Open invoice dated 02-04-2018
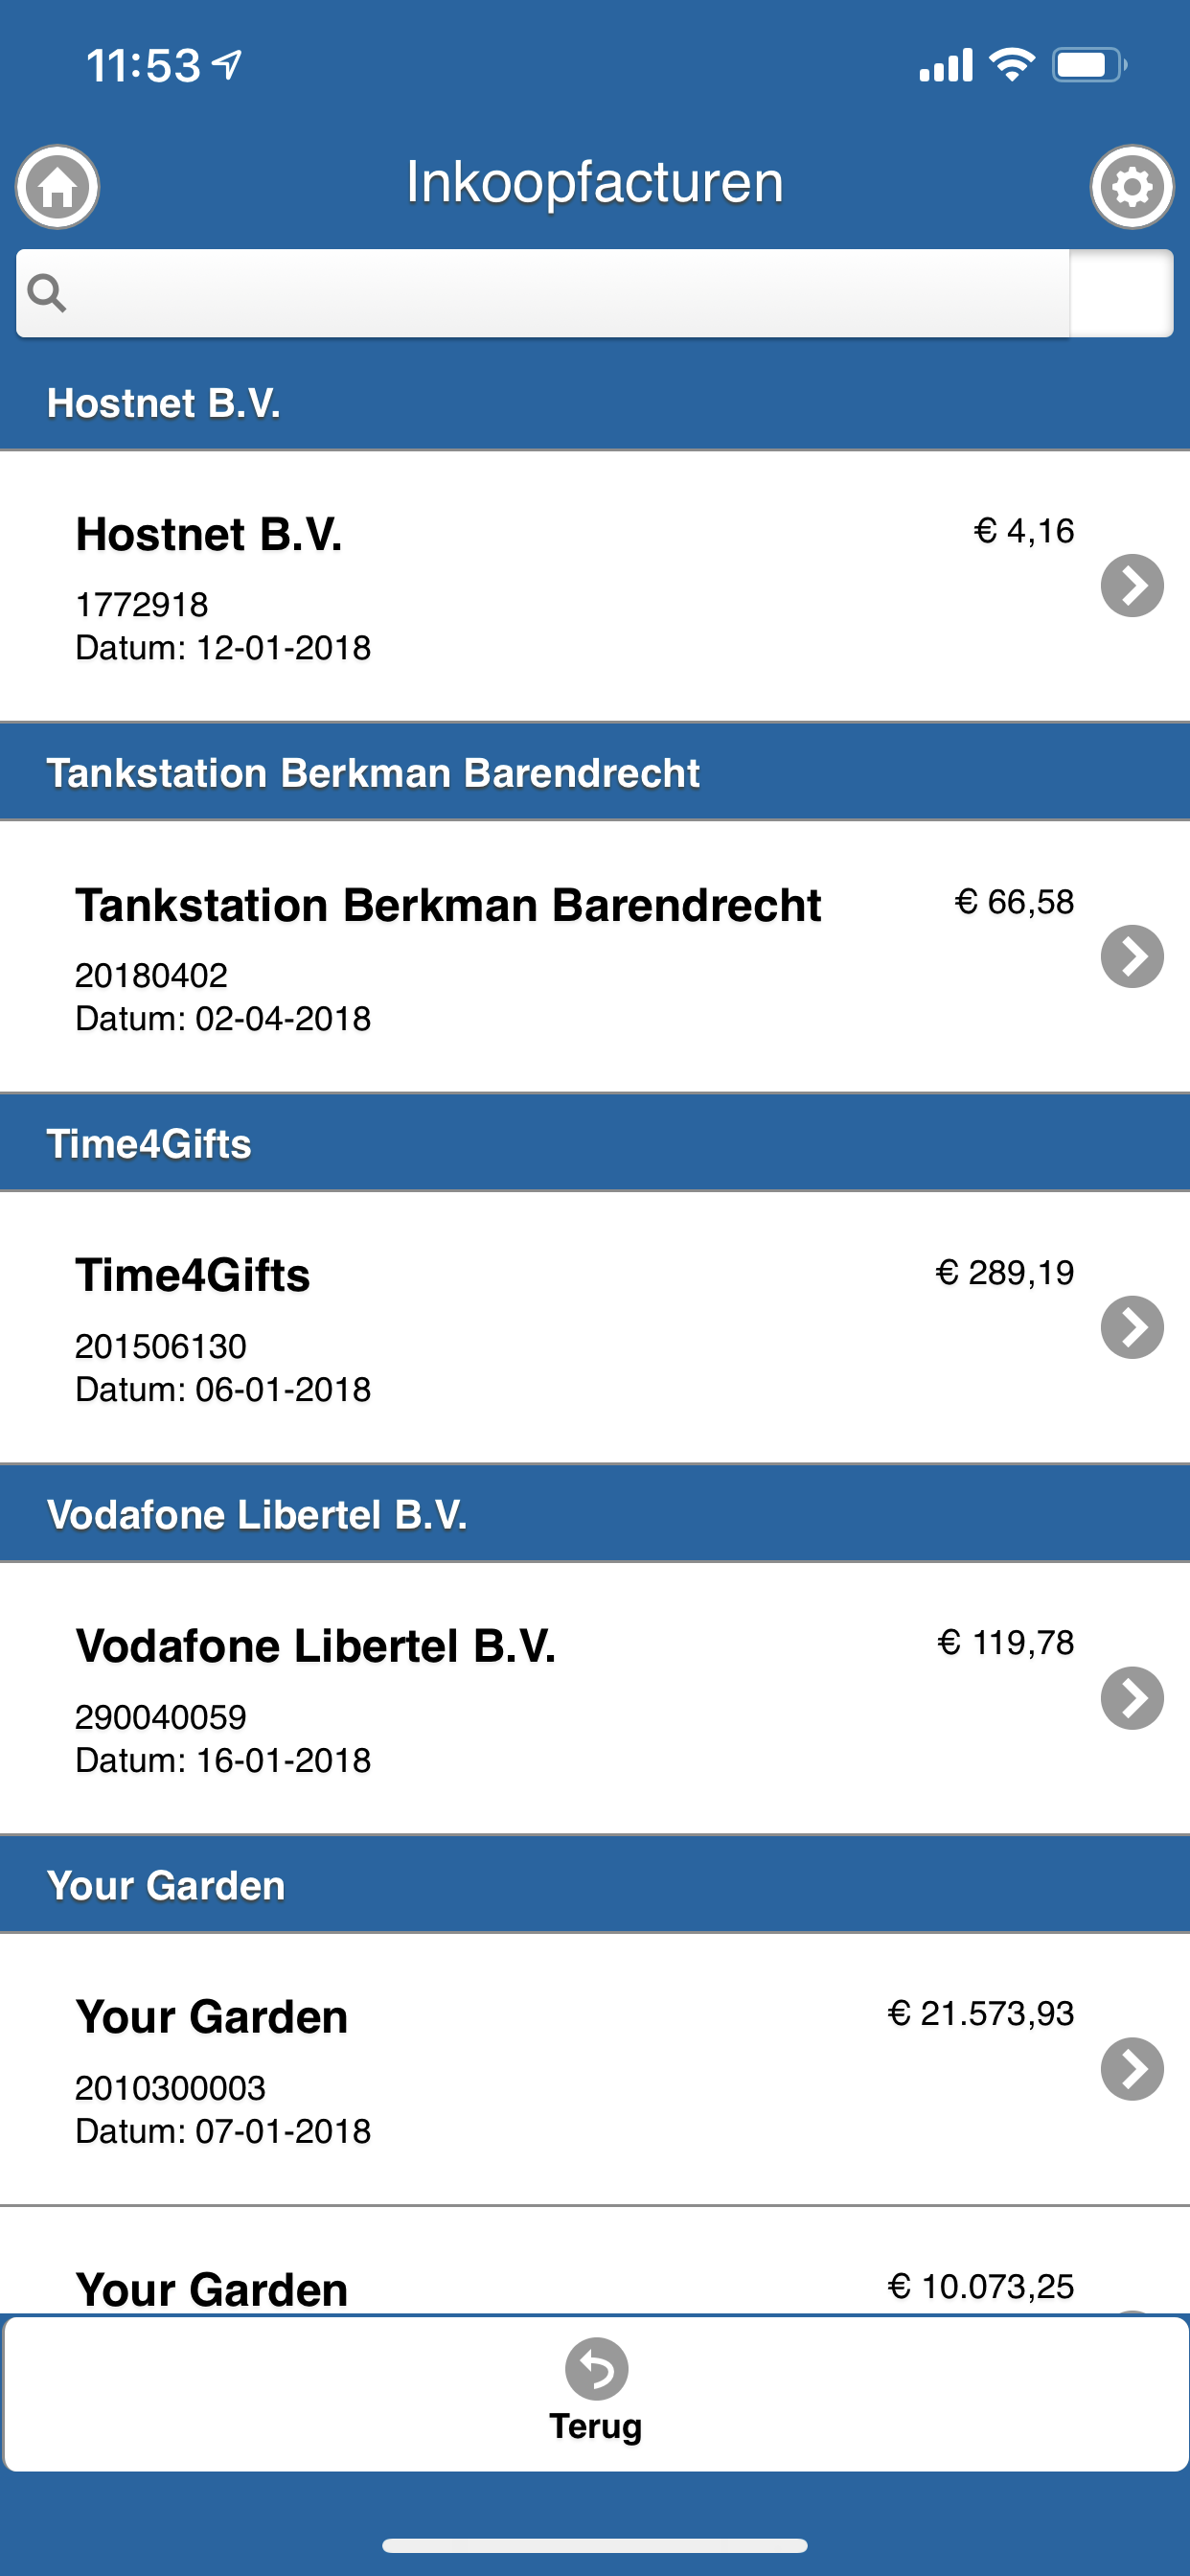 click(223, 1019)
